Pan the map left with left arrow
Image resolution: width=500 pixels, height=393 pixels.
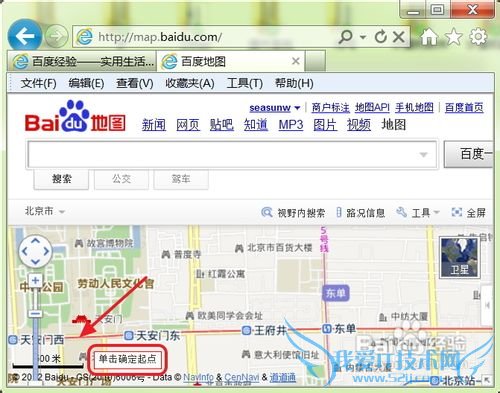[25, 251]
